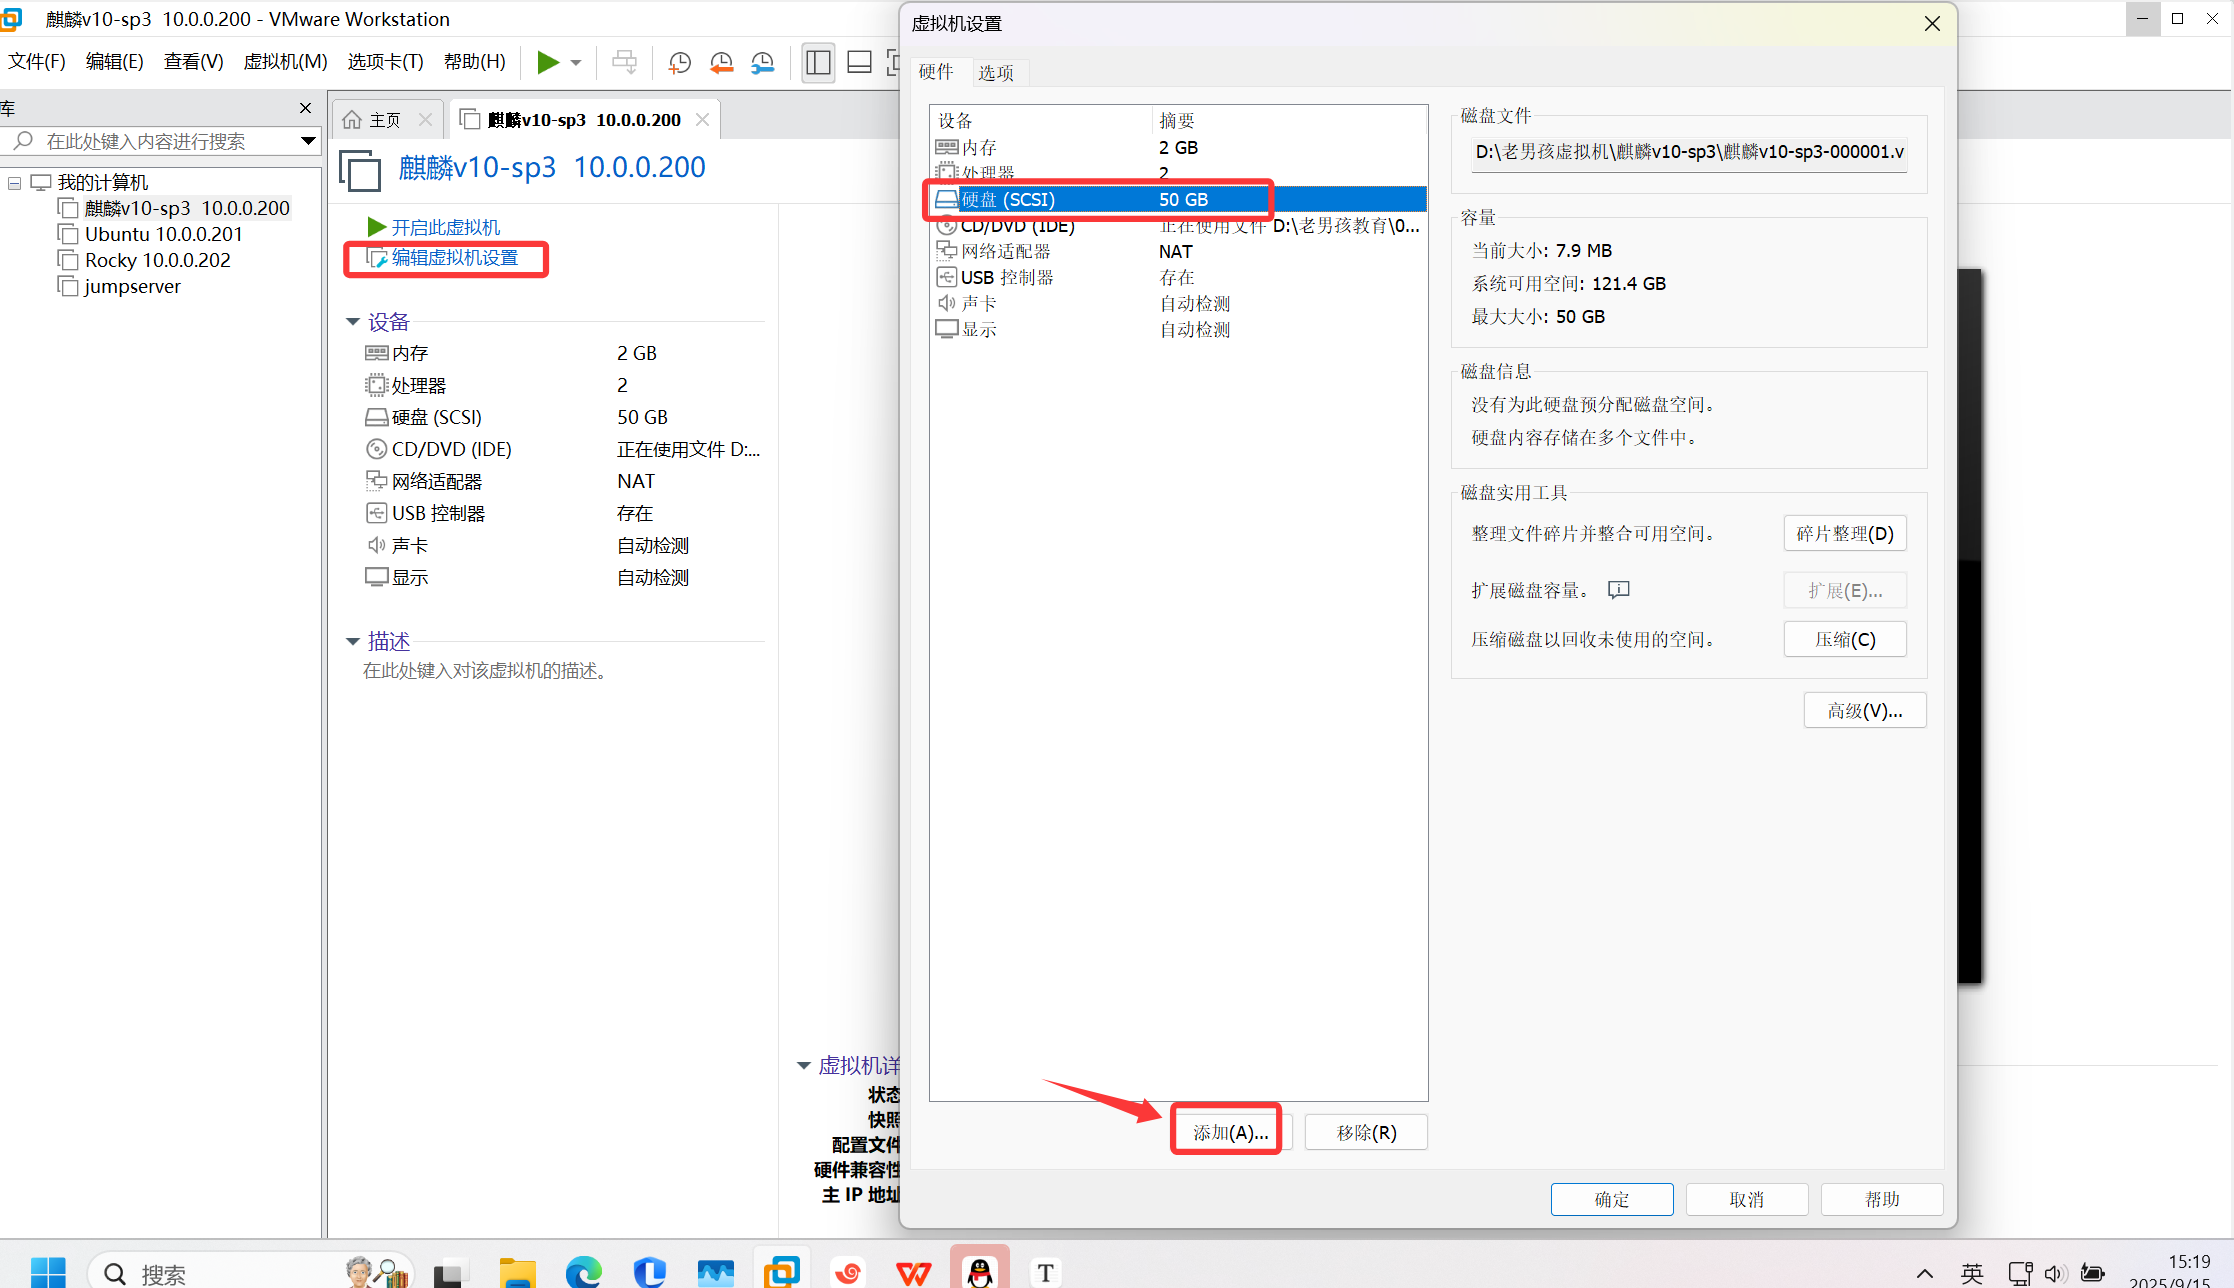
Task: Click the 编辑虚拟机设置 link
Action: click(454, 258)
